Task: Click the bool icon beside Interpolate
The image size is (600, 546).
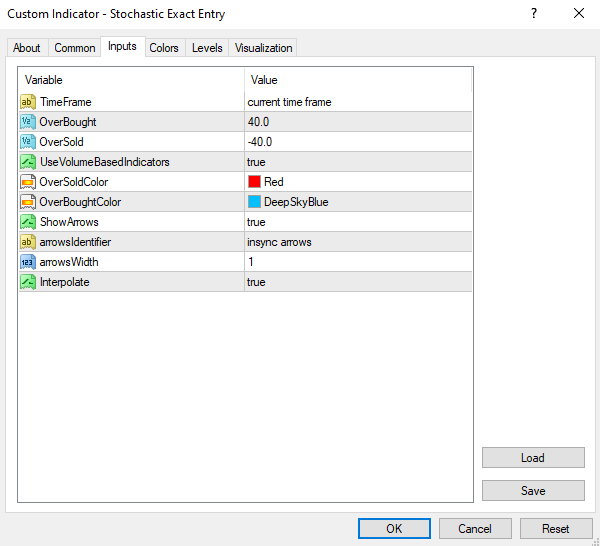Action: (x=28, y=282)
